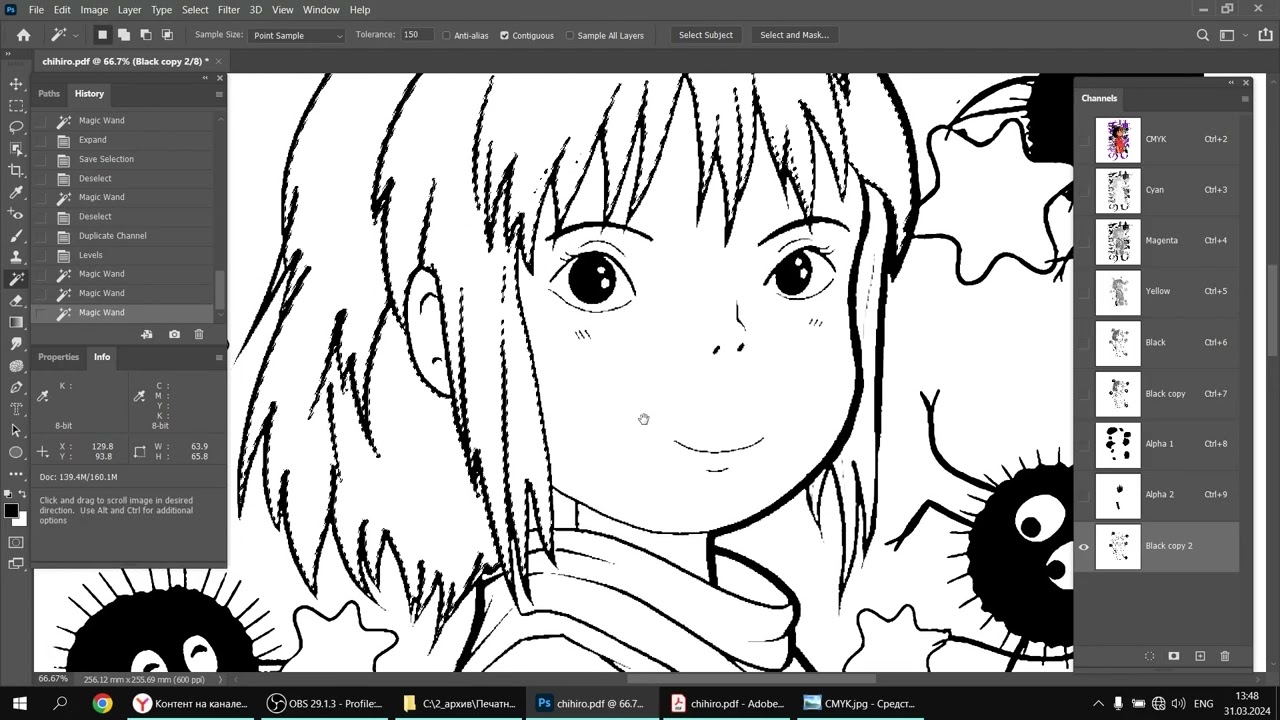This screenshot has width=1280, height=720.
Task: Open the Select menu
Action: pyautogui.click(x=195, y=10)
